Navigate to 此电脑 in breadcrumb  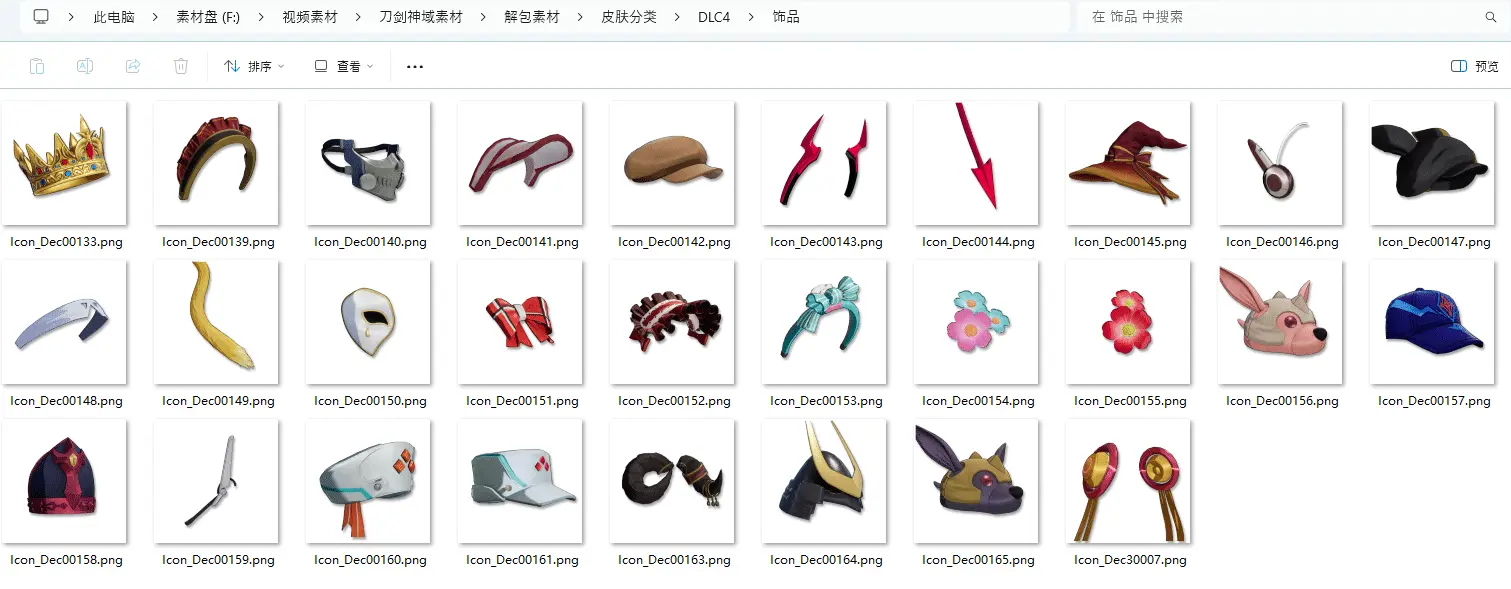coord(114,17)
